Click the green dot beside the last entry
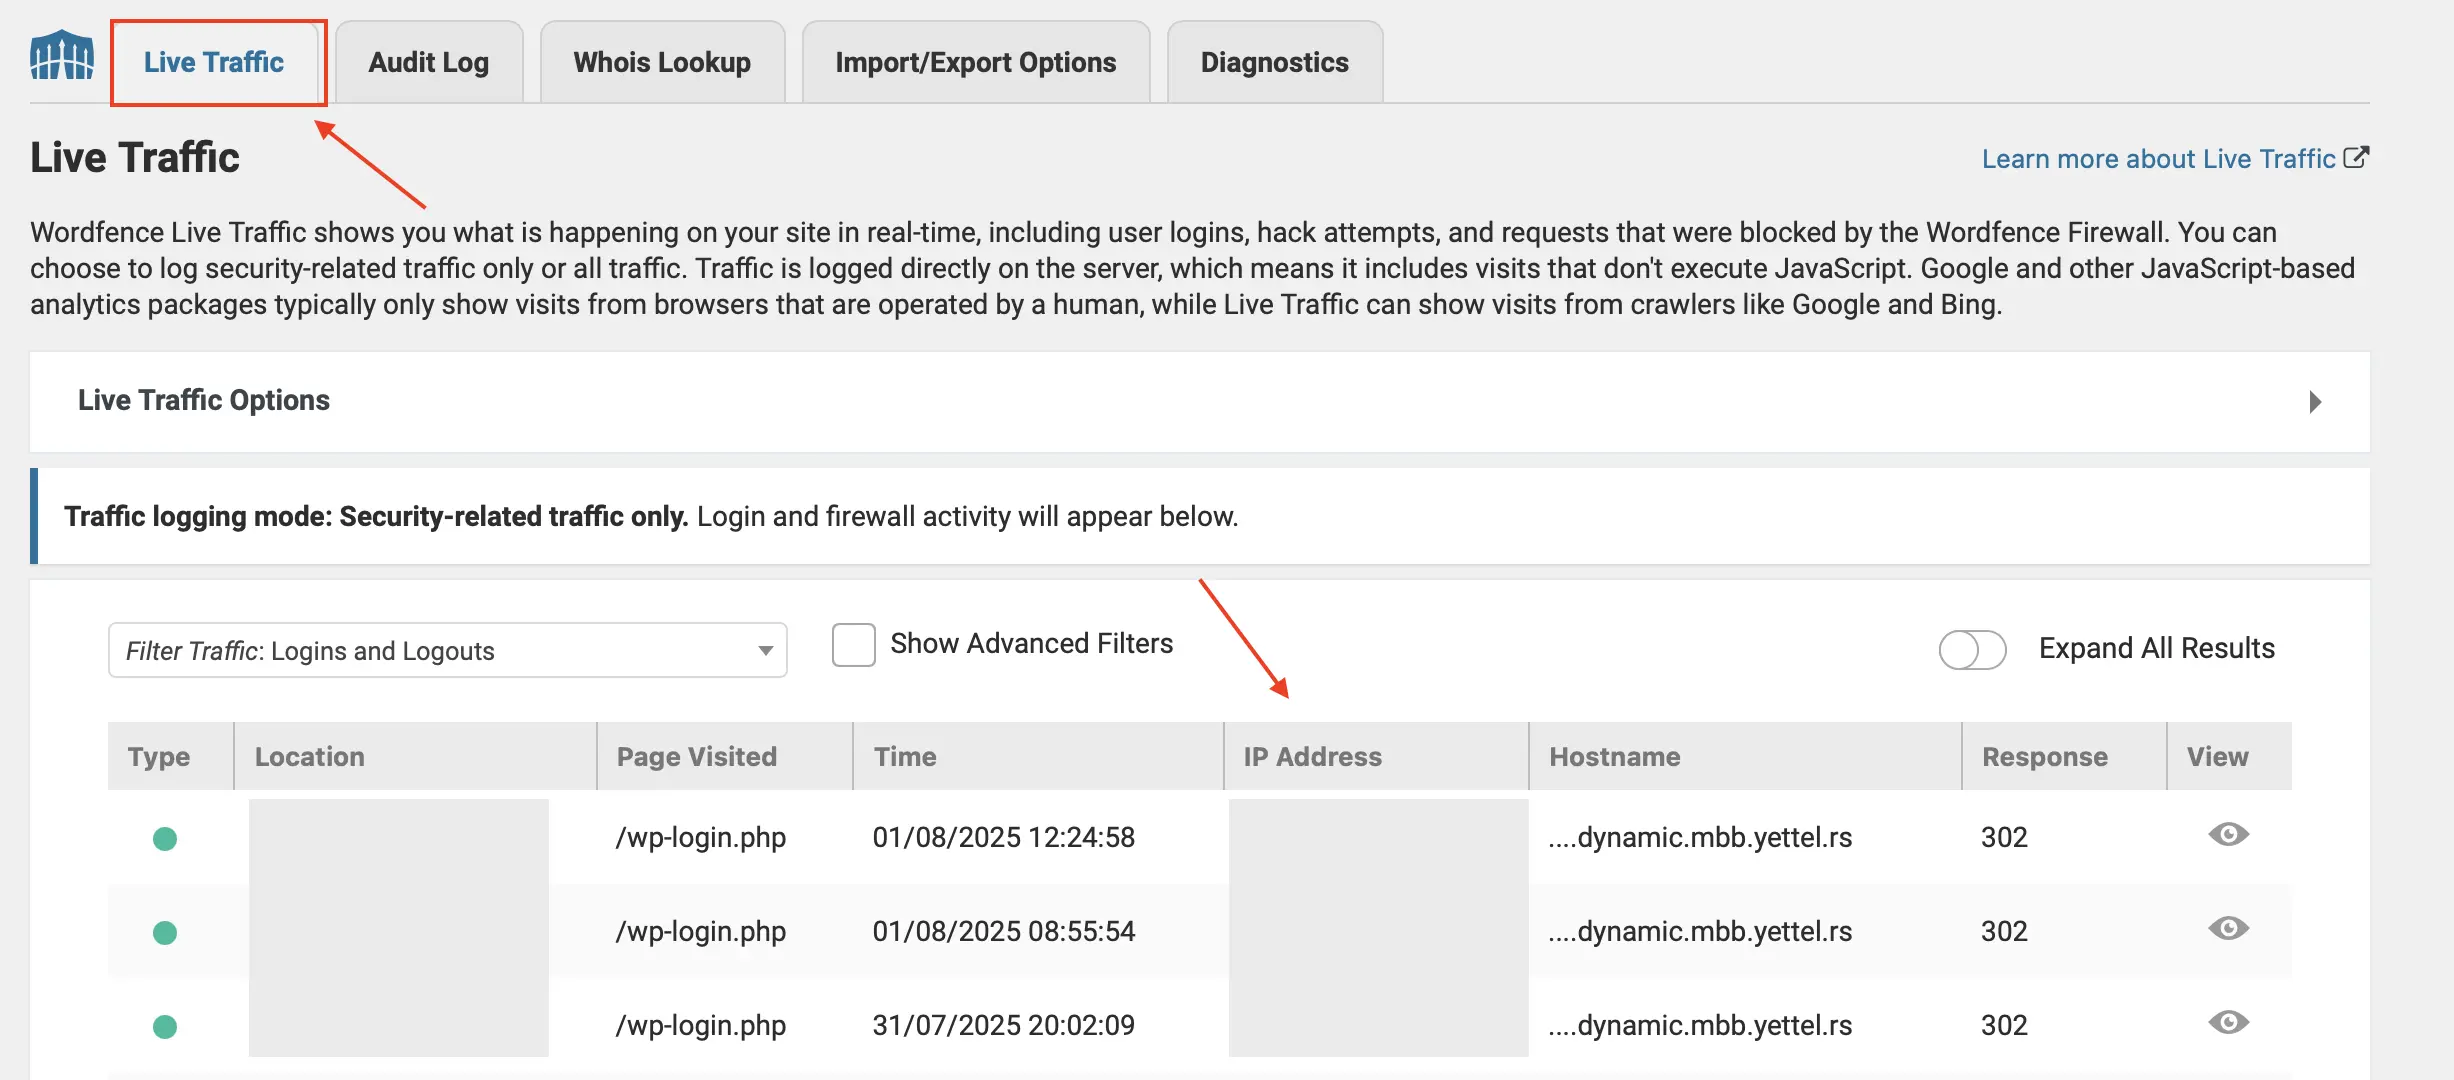Viewport: 2454px width, 1080px height. click(x=167, y=1025)
